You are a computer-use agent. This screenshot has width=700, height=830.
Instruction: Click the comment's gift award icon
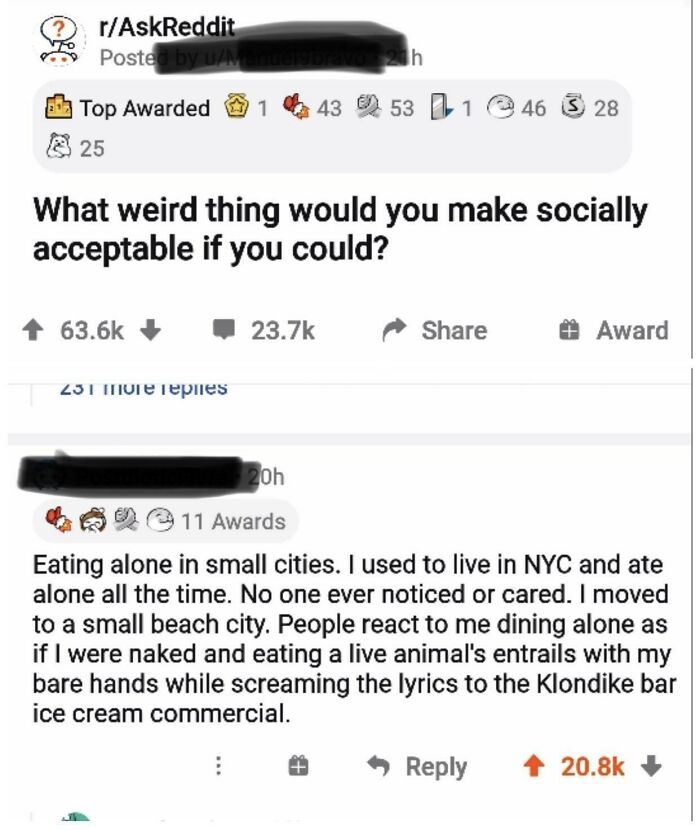click(x=297, y=767)
